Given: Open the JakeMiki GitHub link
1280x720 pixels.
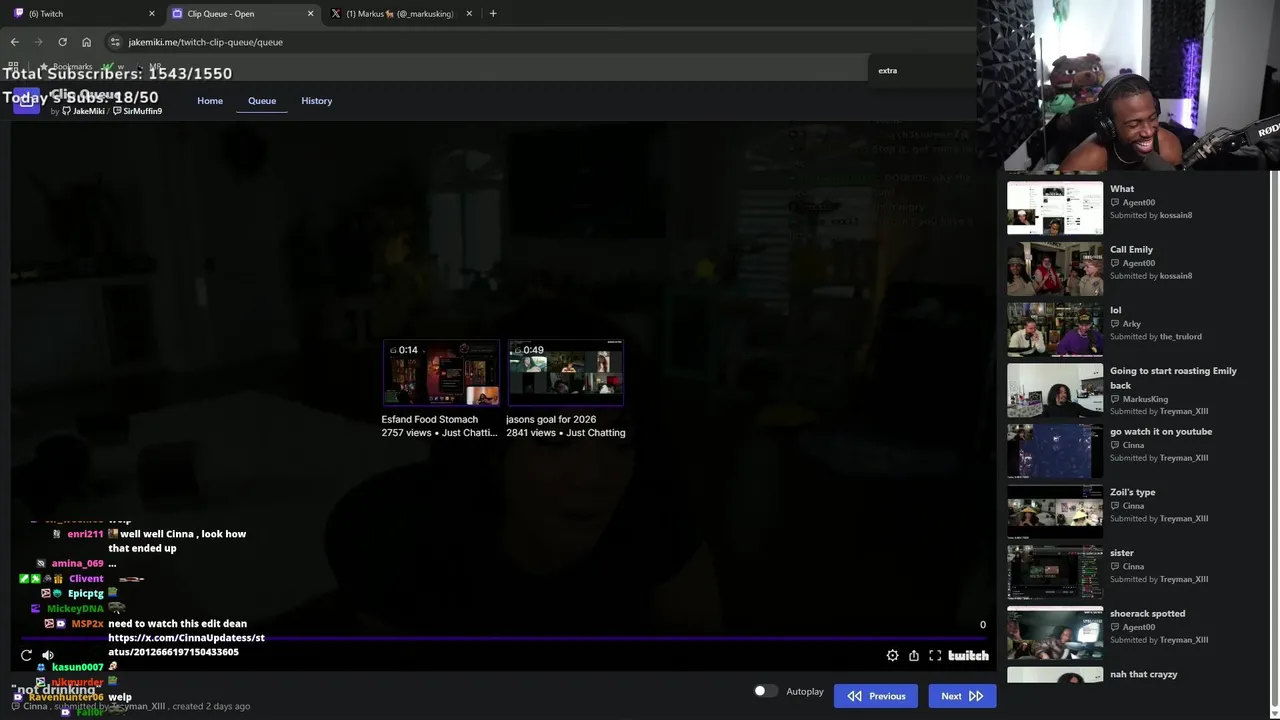Looking at the screenshot, I should [84, 111].
